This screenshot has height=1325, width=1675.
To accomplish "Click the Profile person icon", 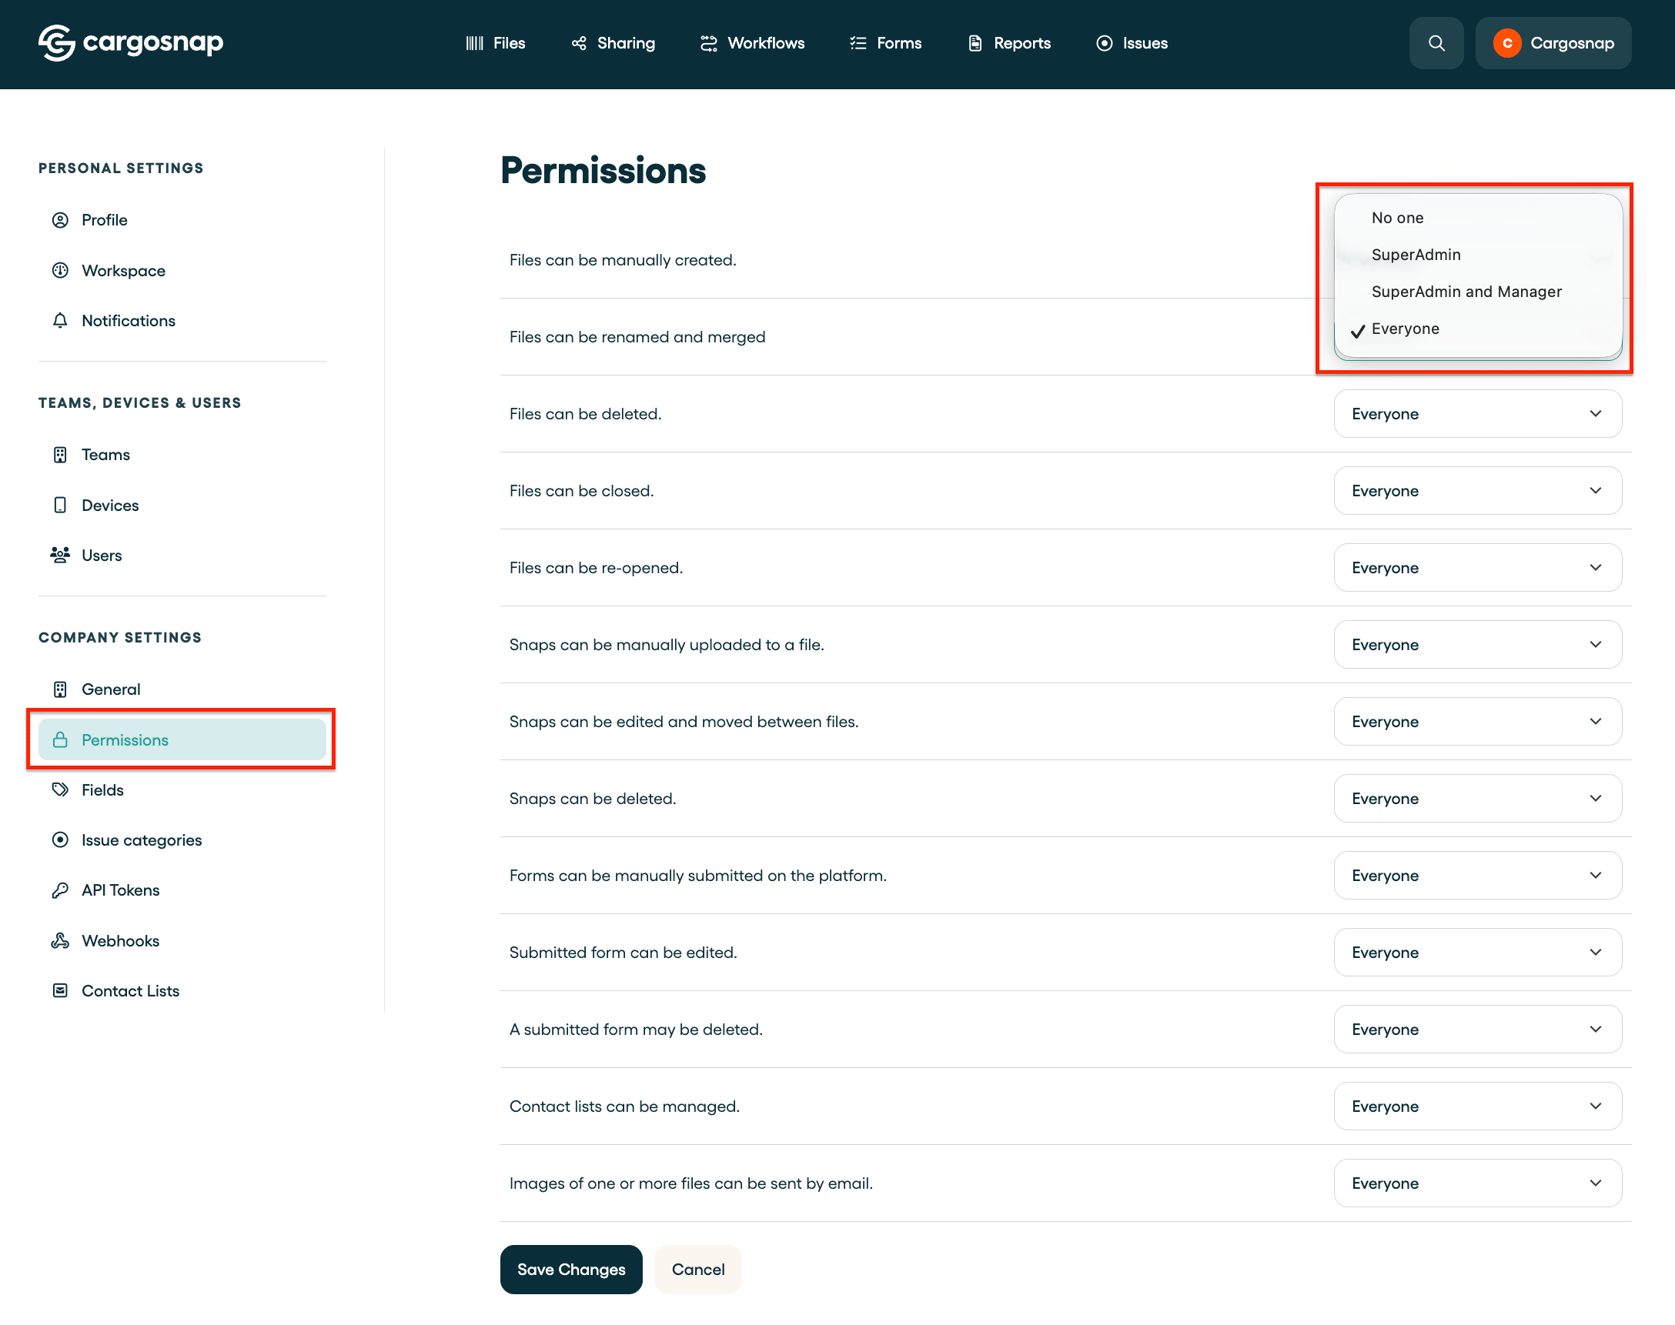I will click(x=60, y=220).
